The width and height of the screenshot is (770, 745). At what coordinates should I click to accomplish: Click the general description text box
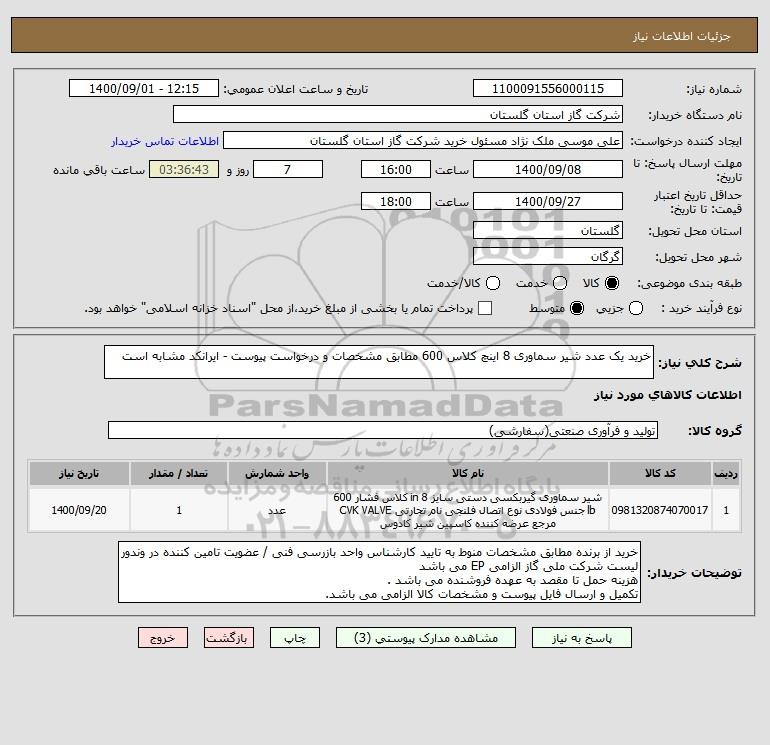pos(379,362)
